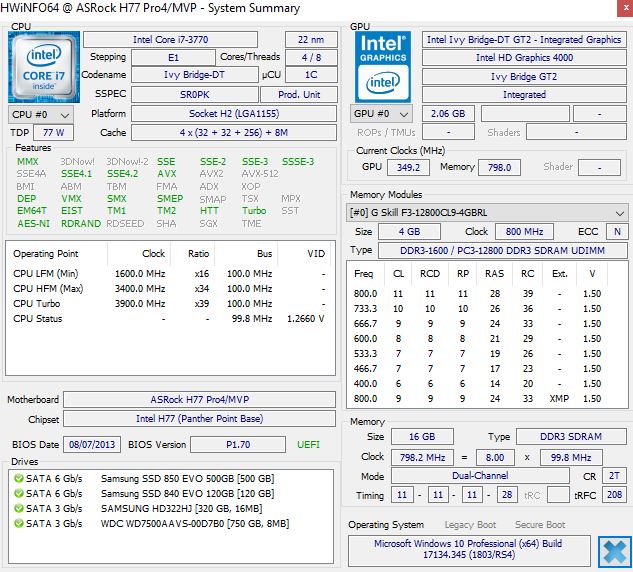Click the DDR3 SDRAM memory type field
633x572 pixels.
point(571,437)
